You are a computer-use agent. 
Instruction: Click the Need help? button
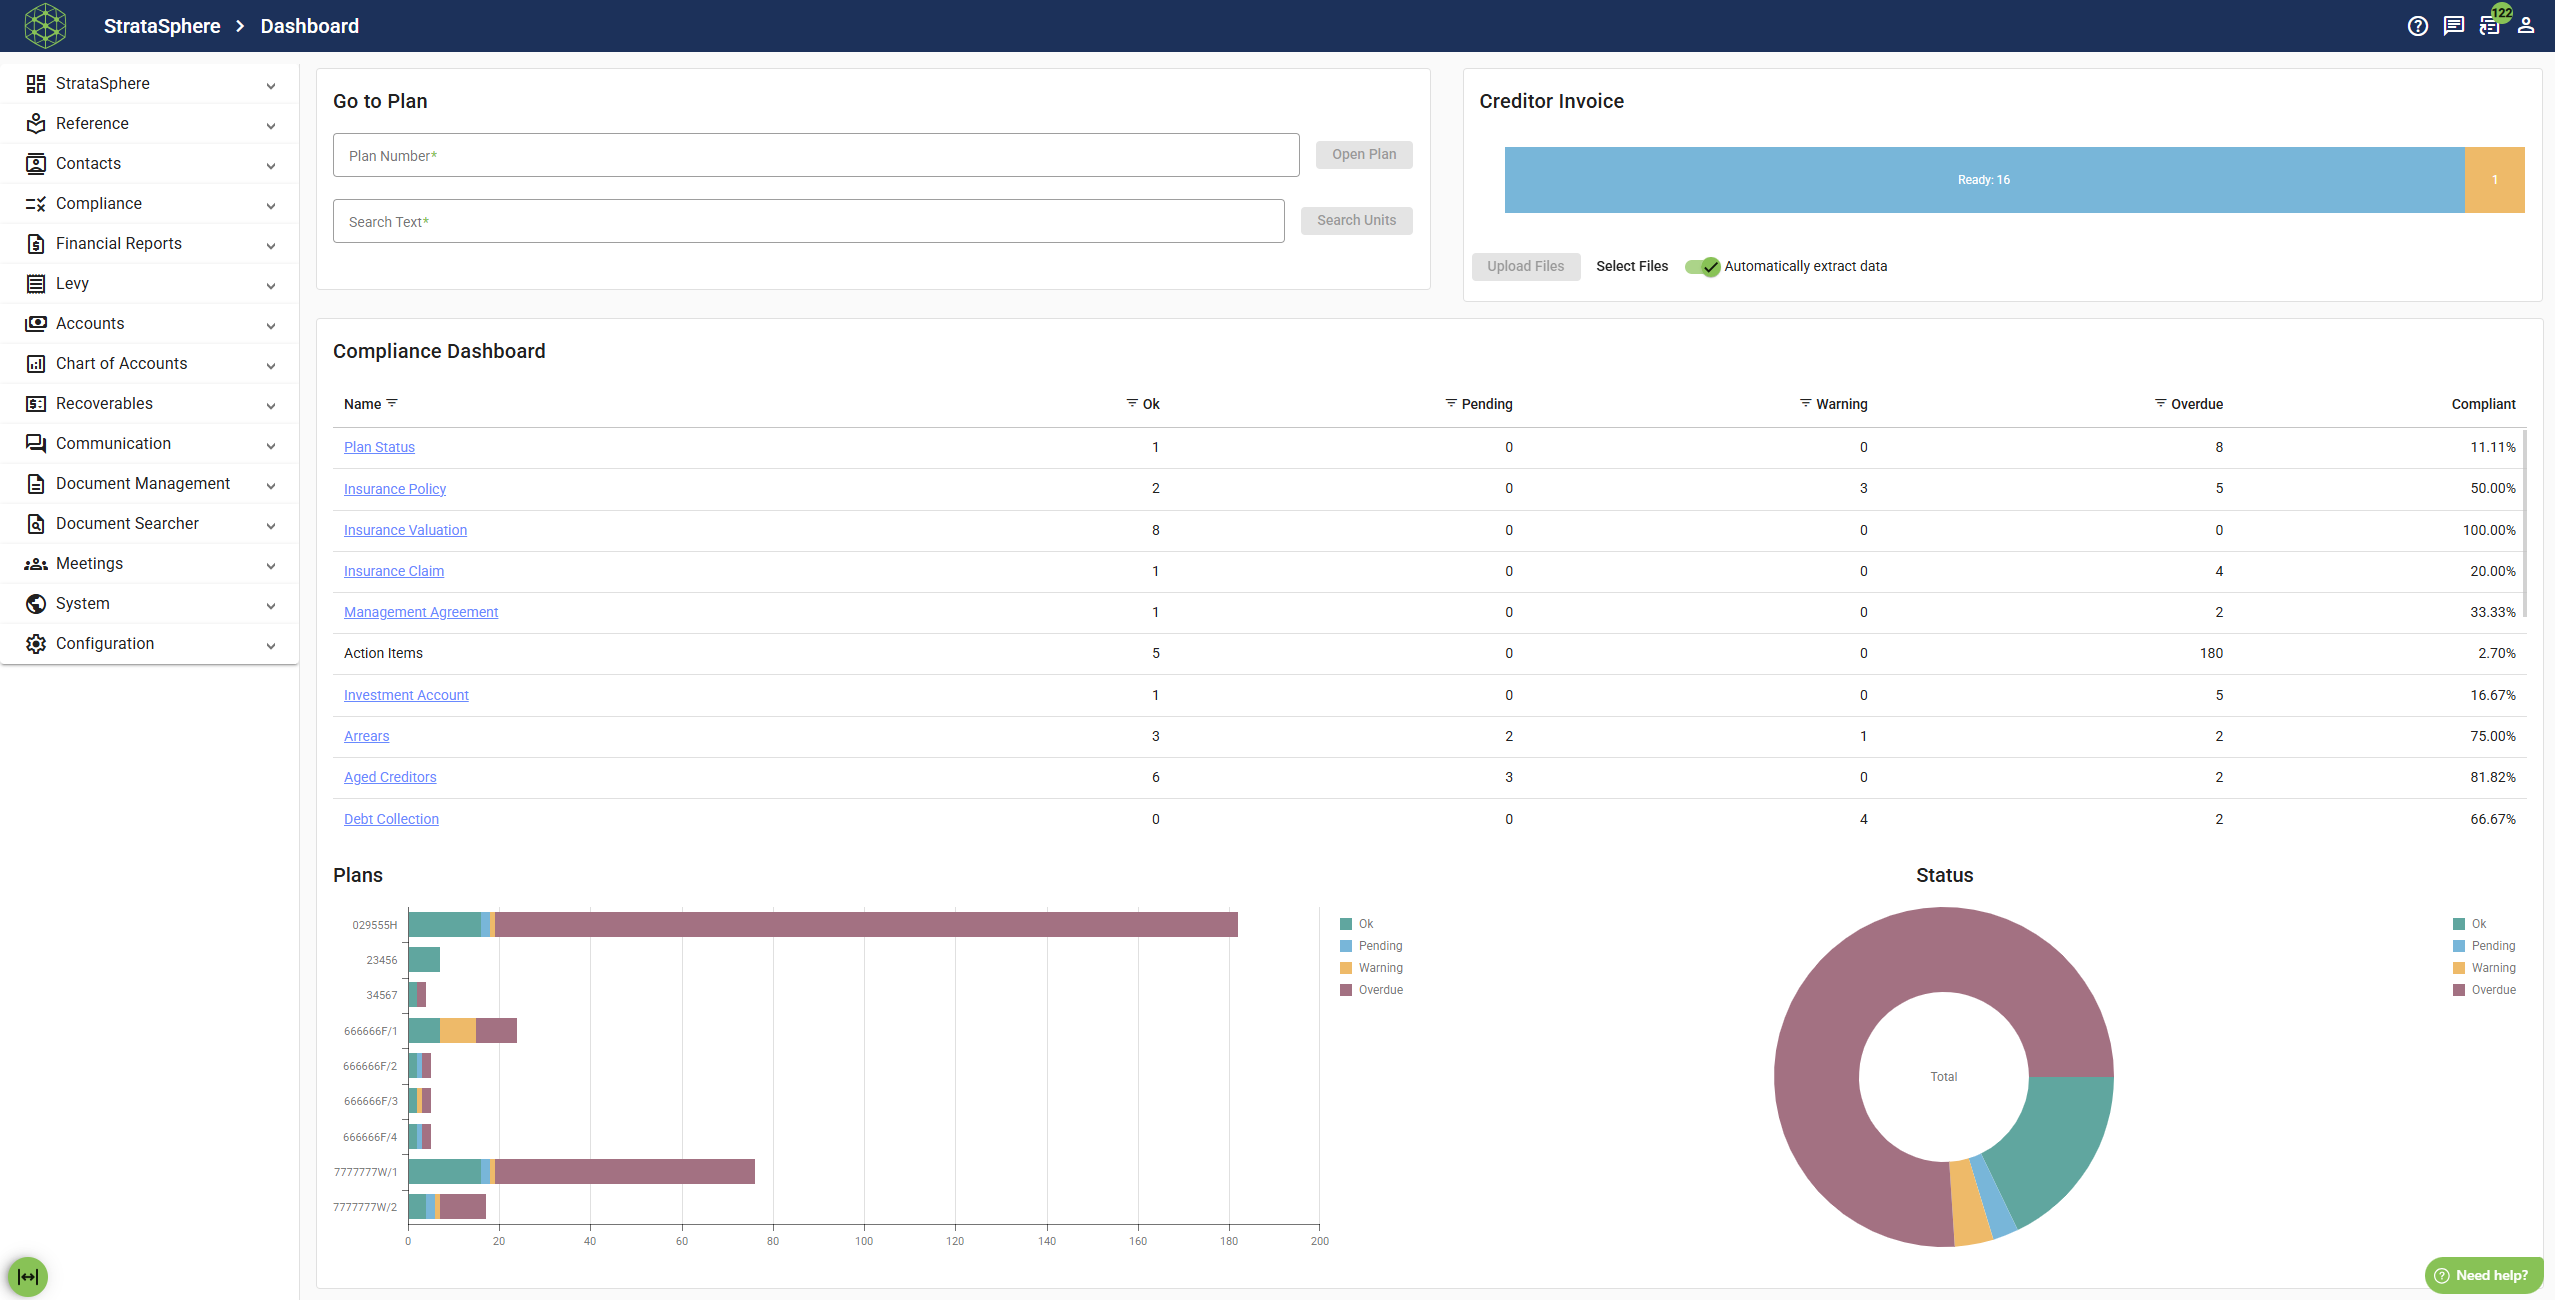[2483, 1275]
